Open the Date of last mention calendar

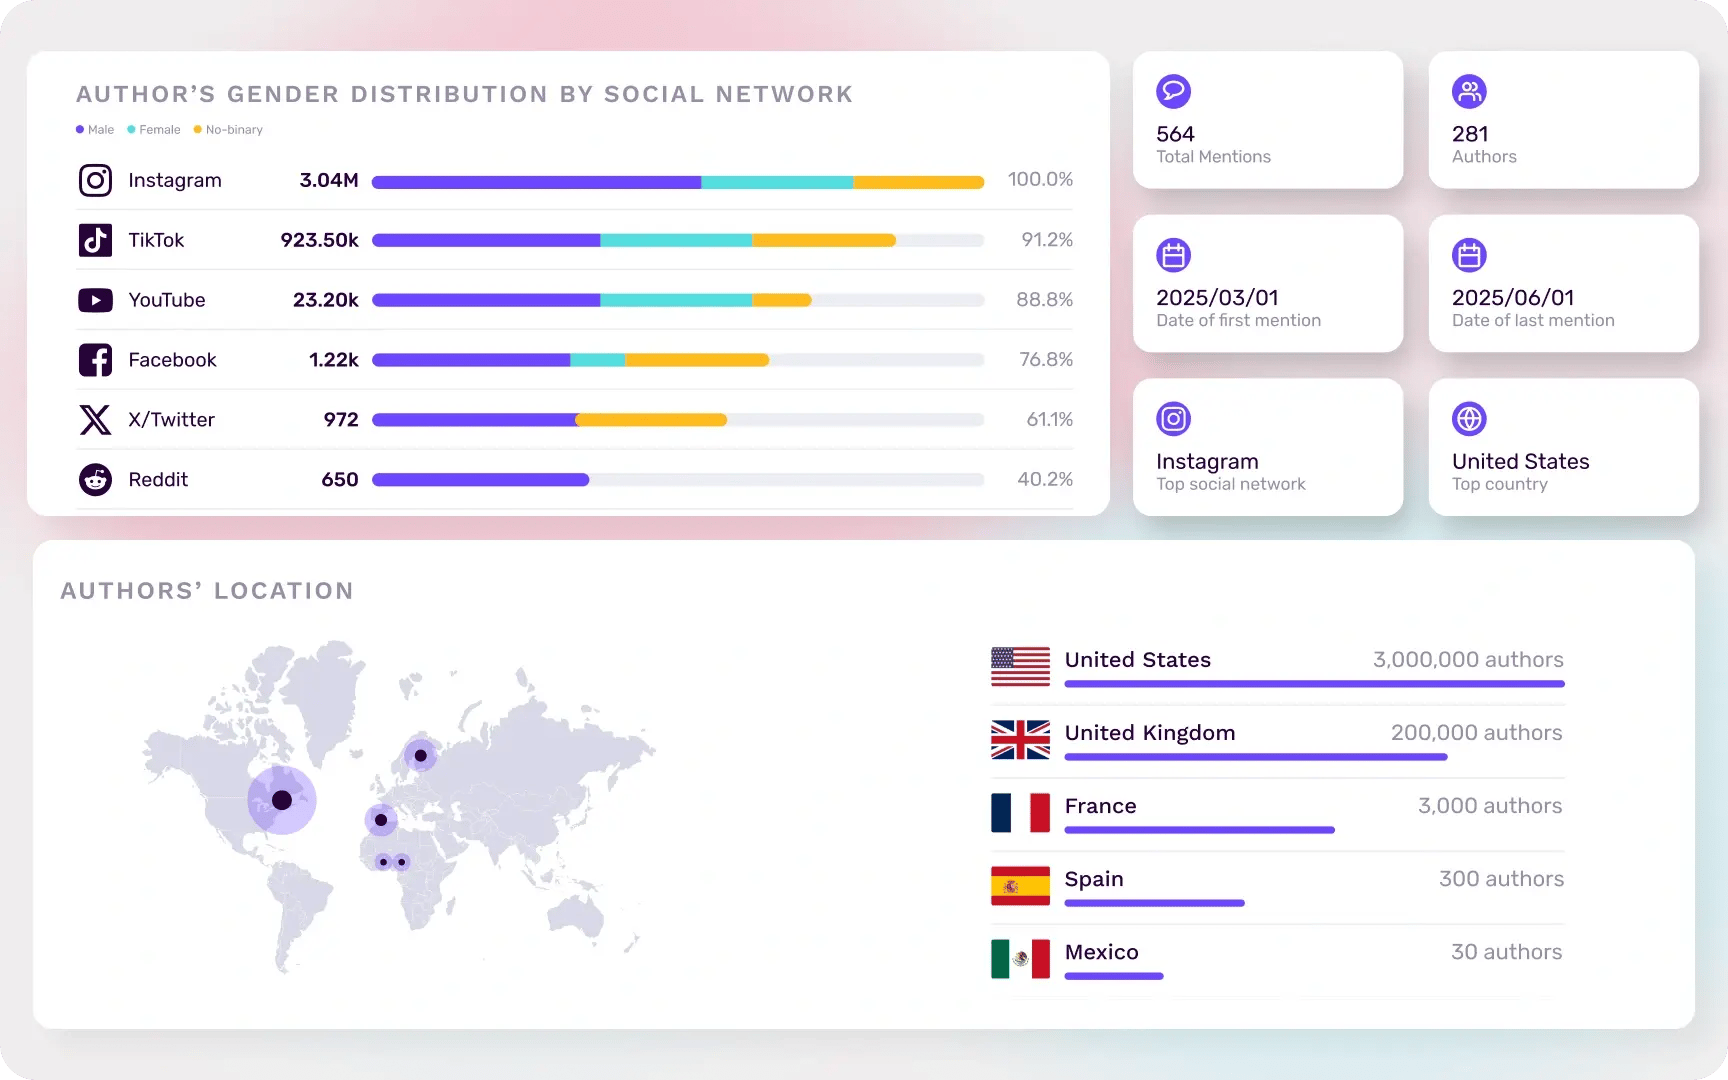point(1469,255)
